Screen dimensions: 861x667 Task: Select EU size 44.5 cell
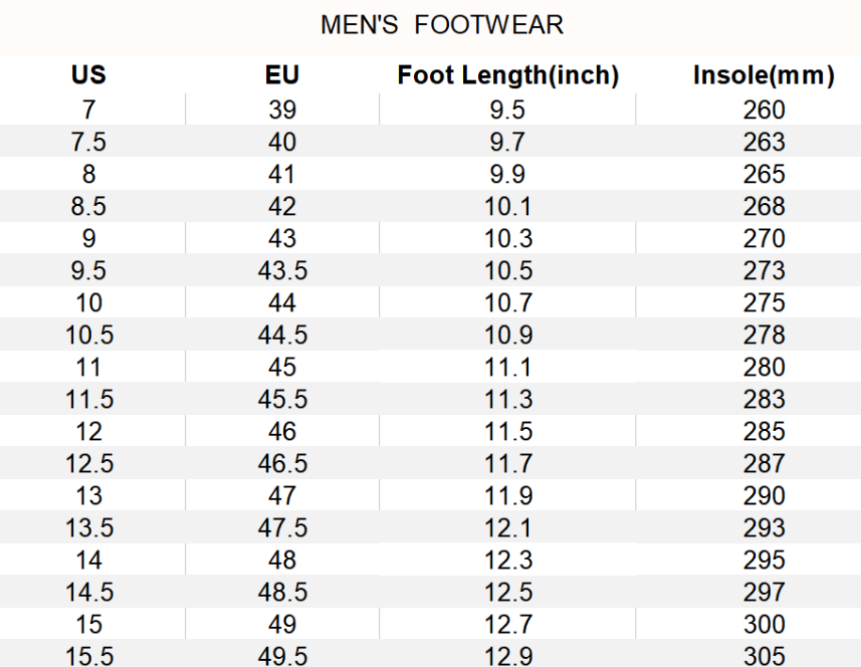[x=282, y=335]
